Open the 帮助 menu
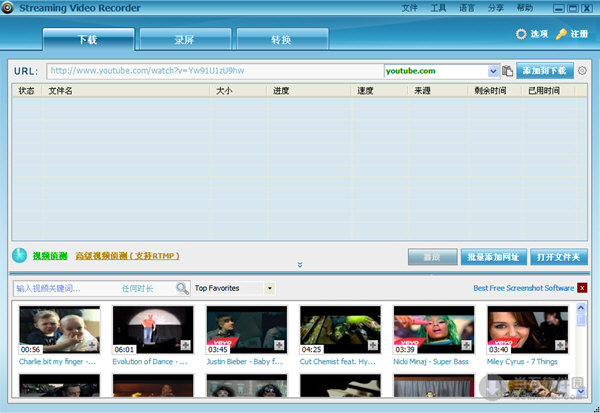The width and height of the screenshot is (600, 413). point(524,8)
